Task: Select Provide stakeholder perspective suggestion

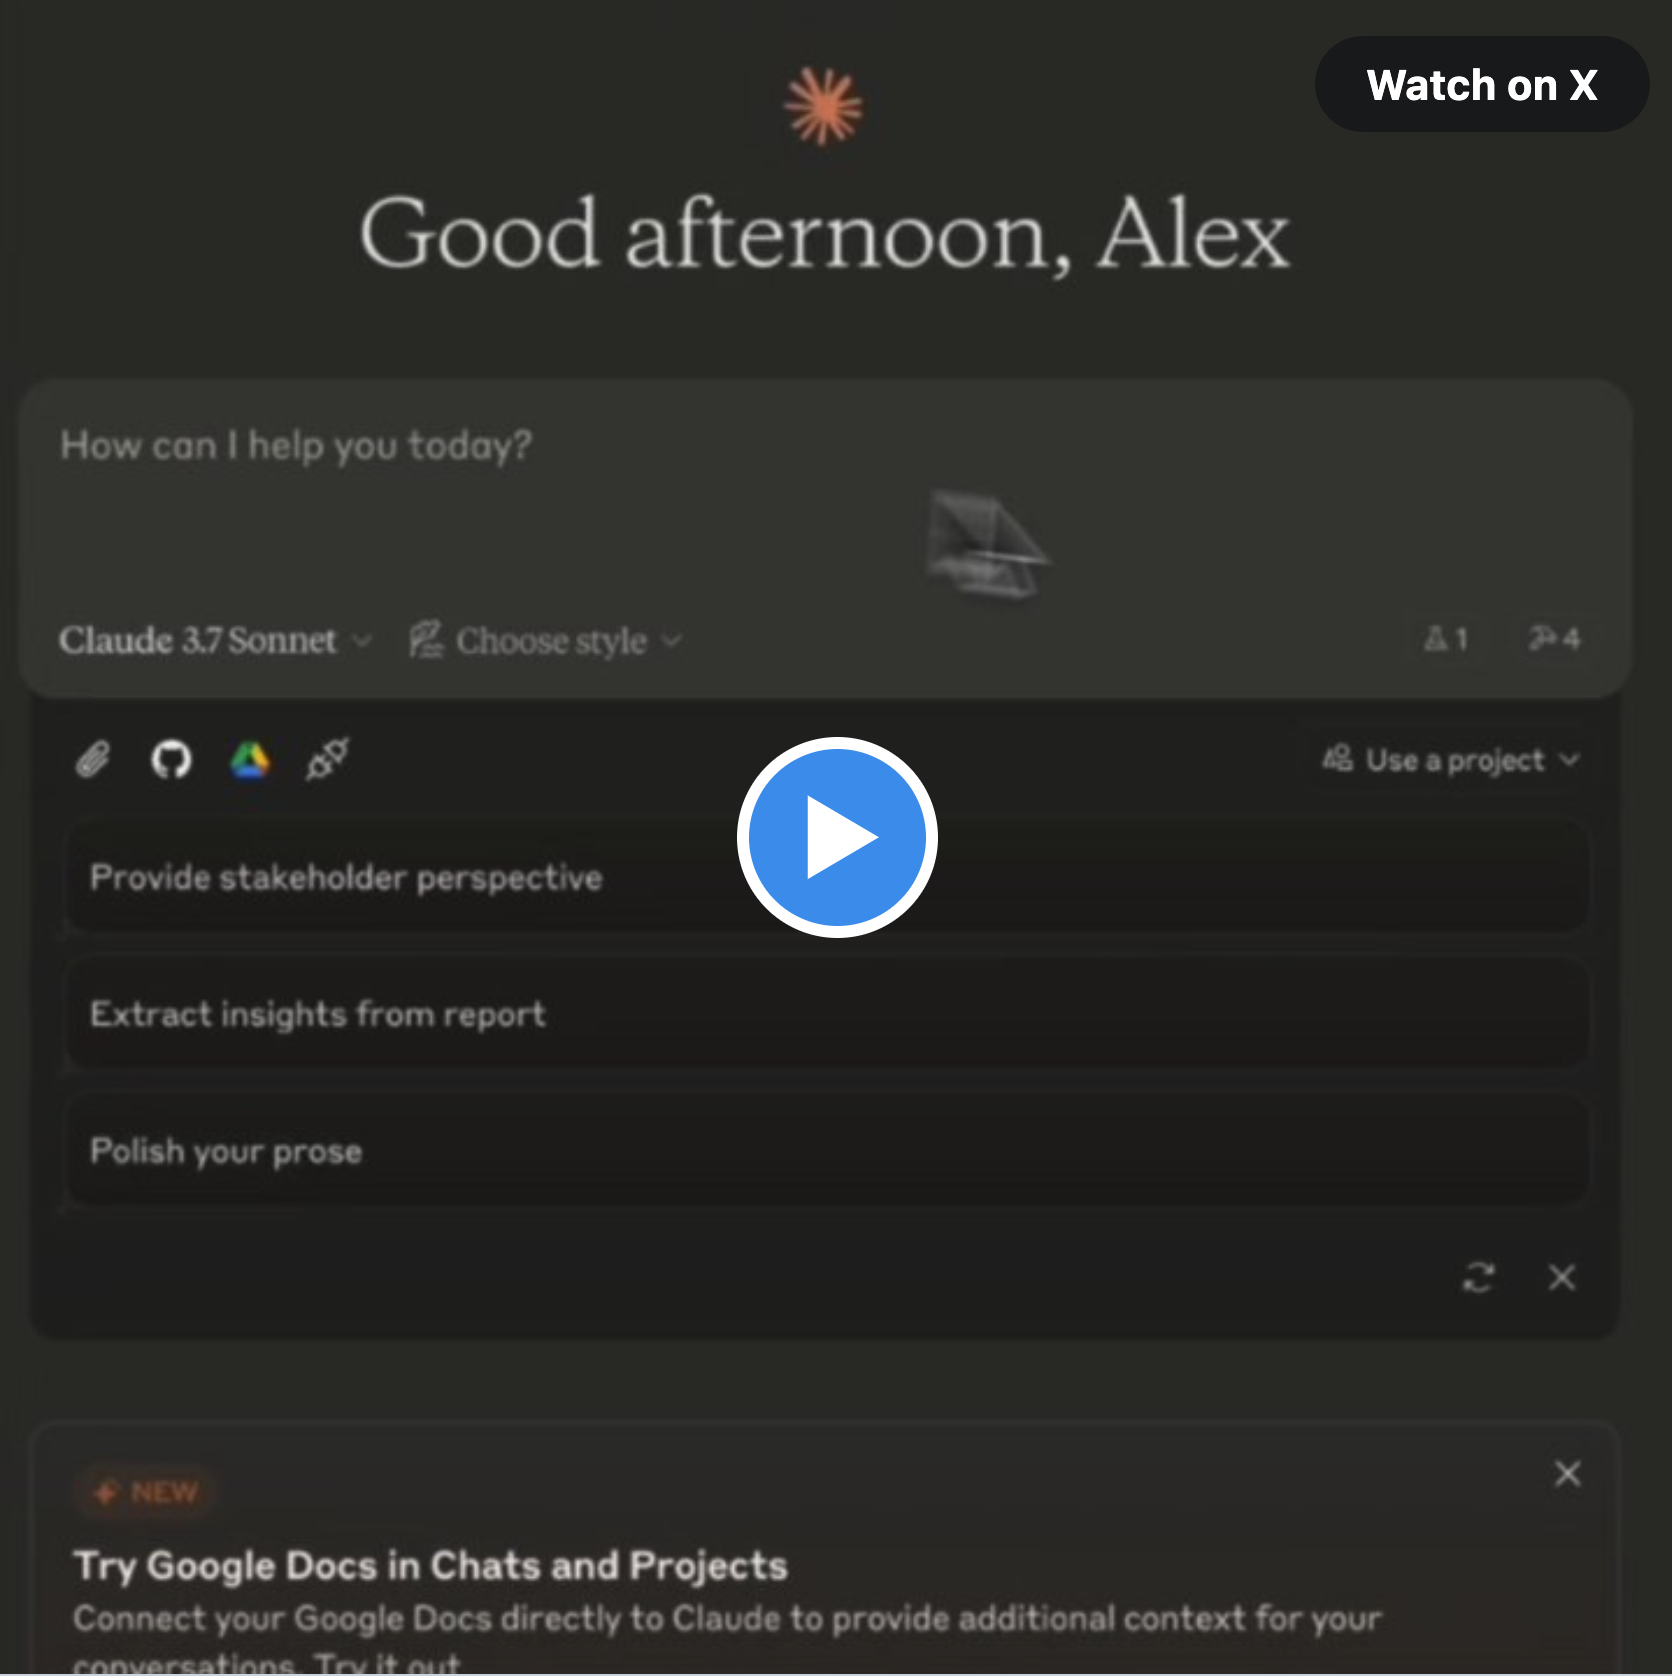Action: click(x=827, y=877)
